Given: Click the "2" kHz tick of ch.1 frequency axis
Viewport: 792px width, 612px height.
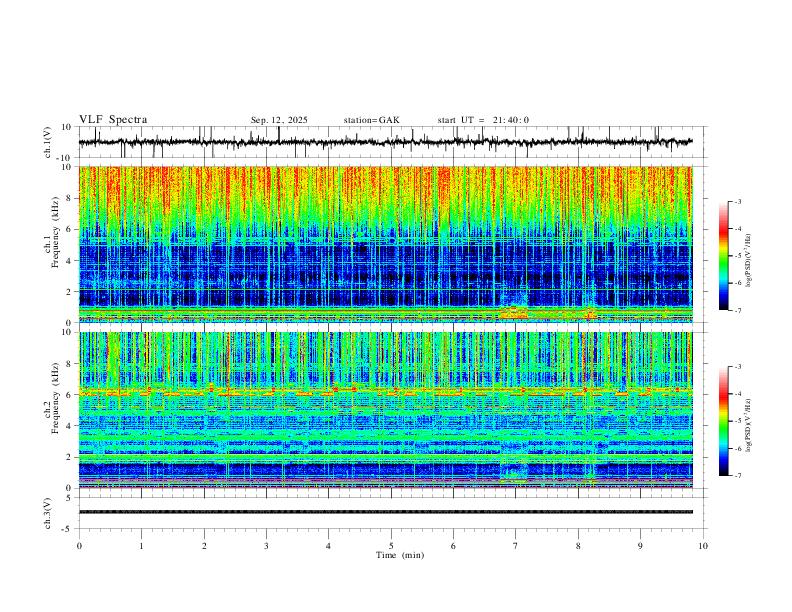Looking at the screenshot, I should pos(70,291).
